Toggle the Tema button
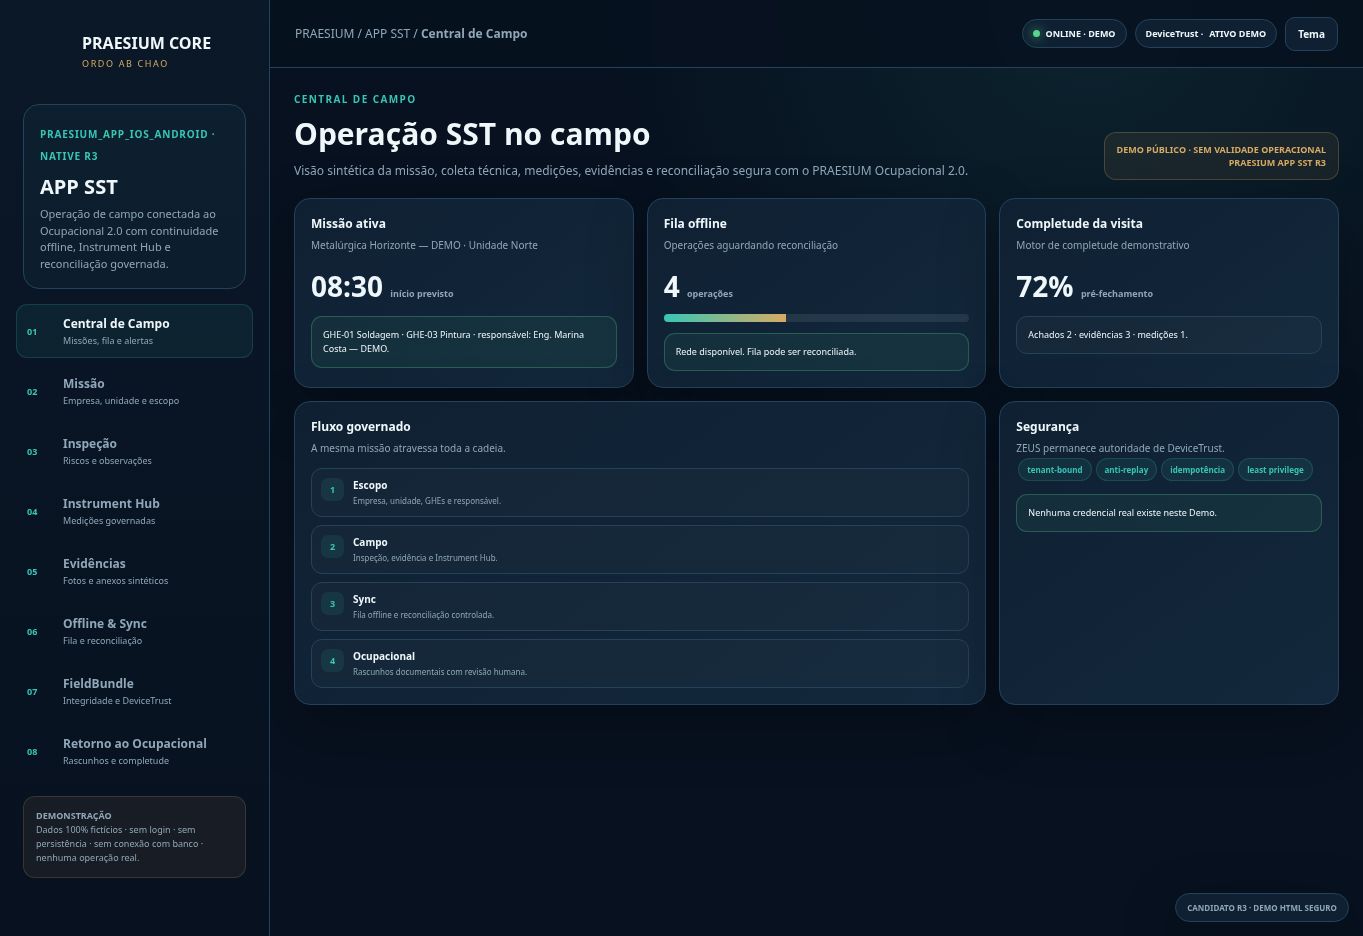 (x=1311, y=34)
